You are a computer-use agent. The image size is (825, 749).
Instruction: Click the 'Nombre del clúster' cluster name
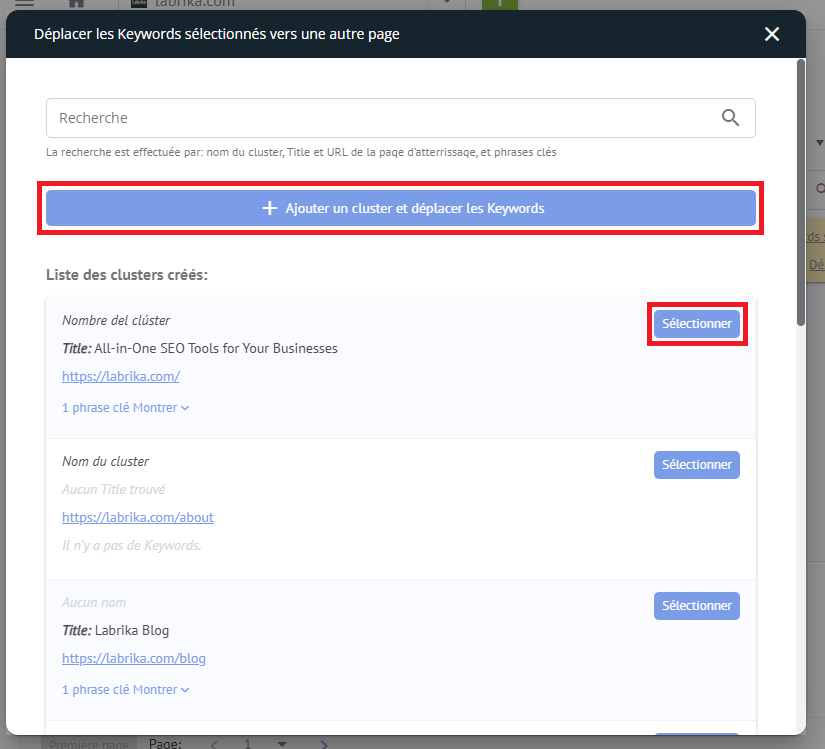[x=116, y=320]
